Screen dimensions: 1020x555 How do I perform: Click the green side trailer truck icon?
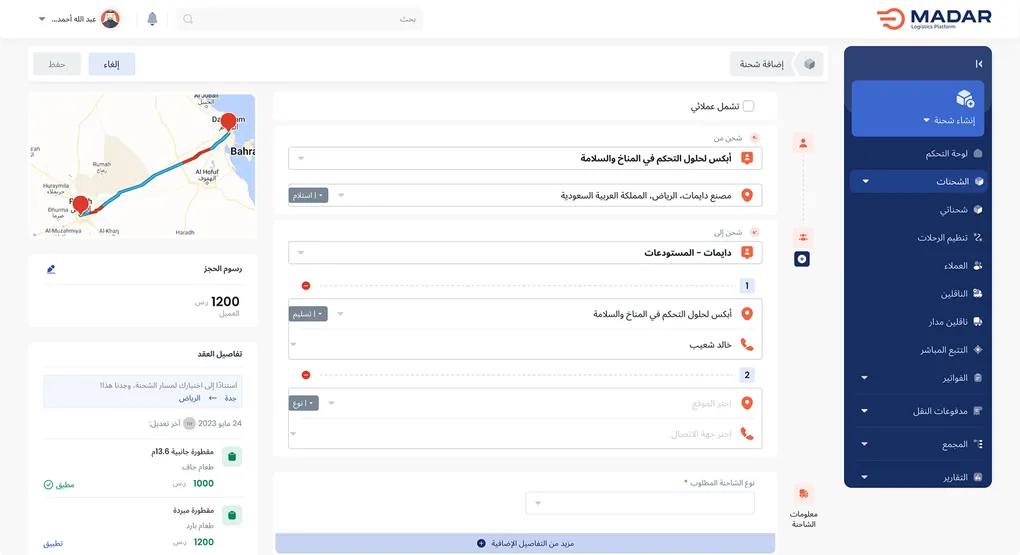(231, 458)
